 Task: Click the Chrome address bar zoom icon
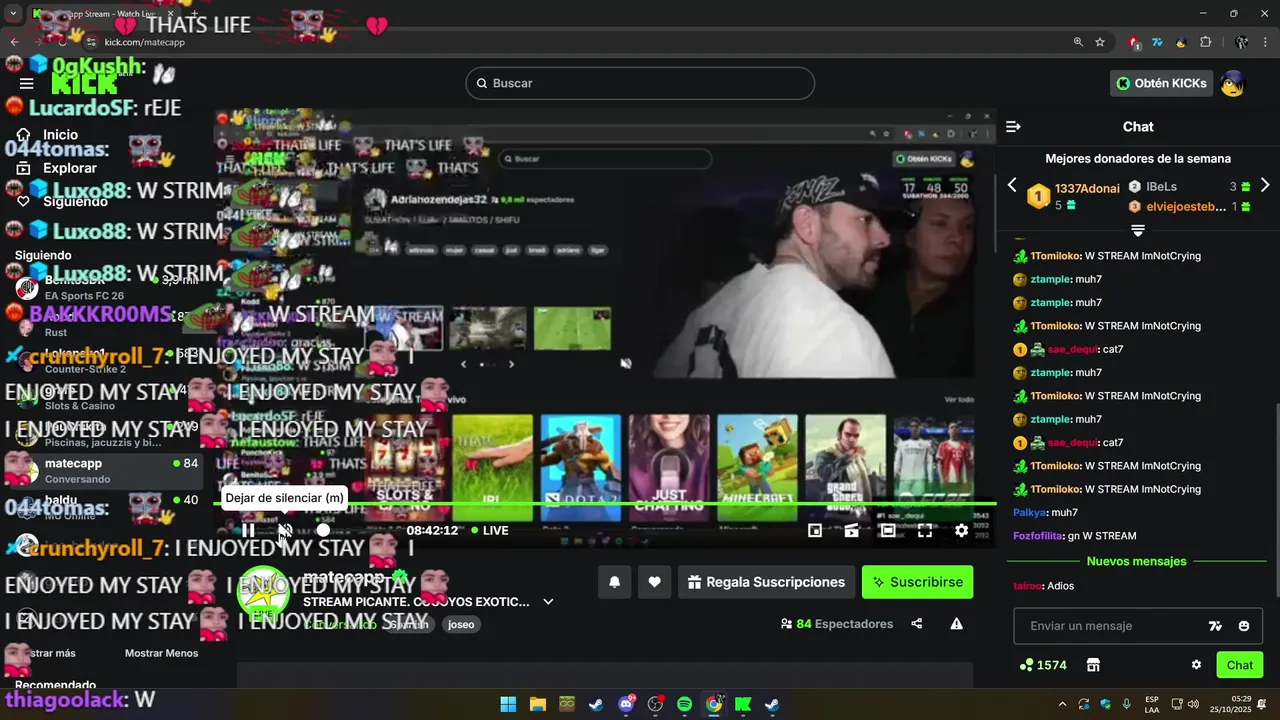tap(1078, 42)
